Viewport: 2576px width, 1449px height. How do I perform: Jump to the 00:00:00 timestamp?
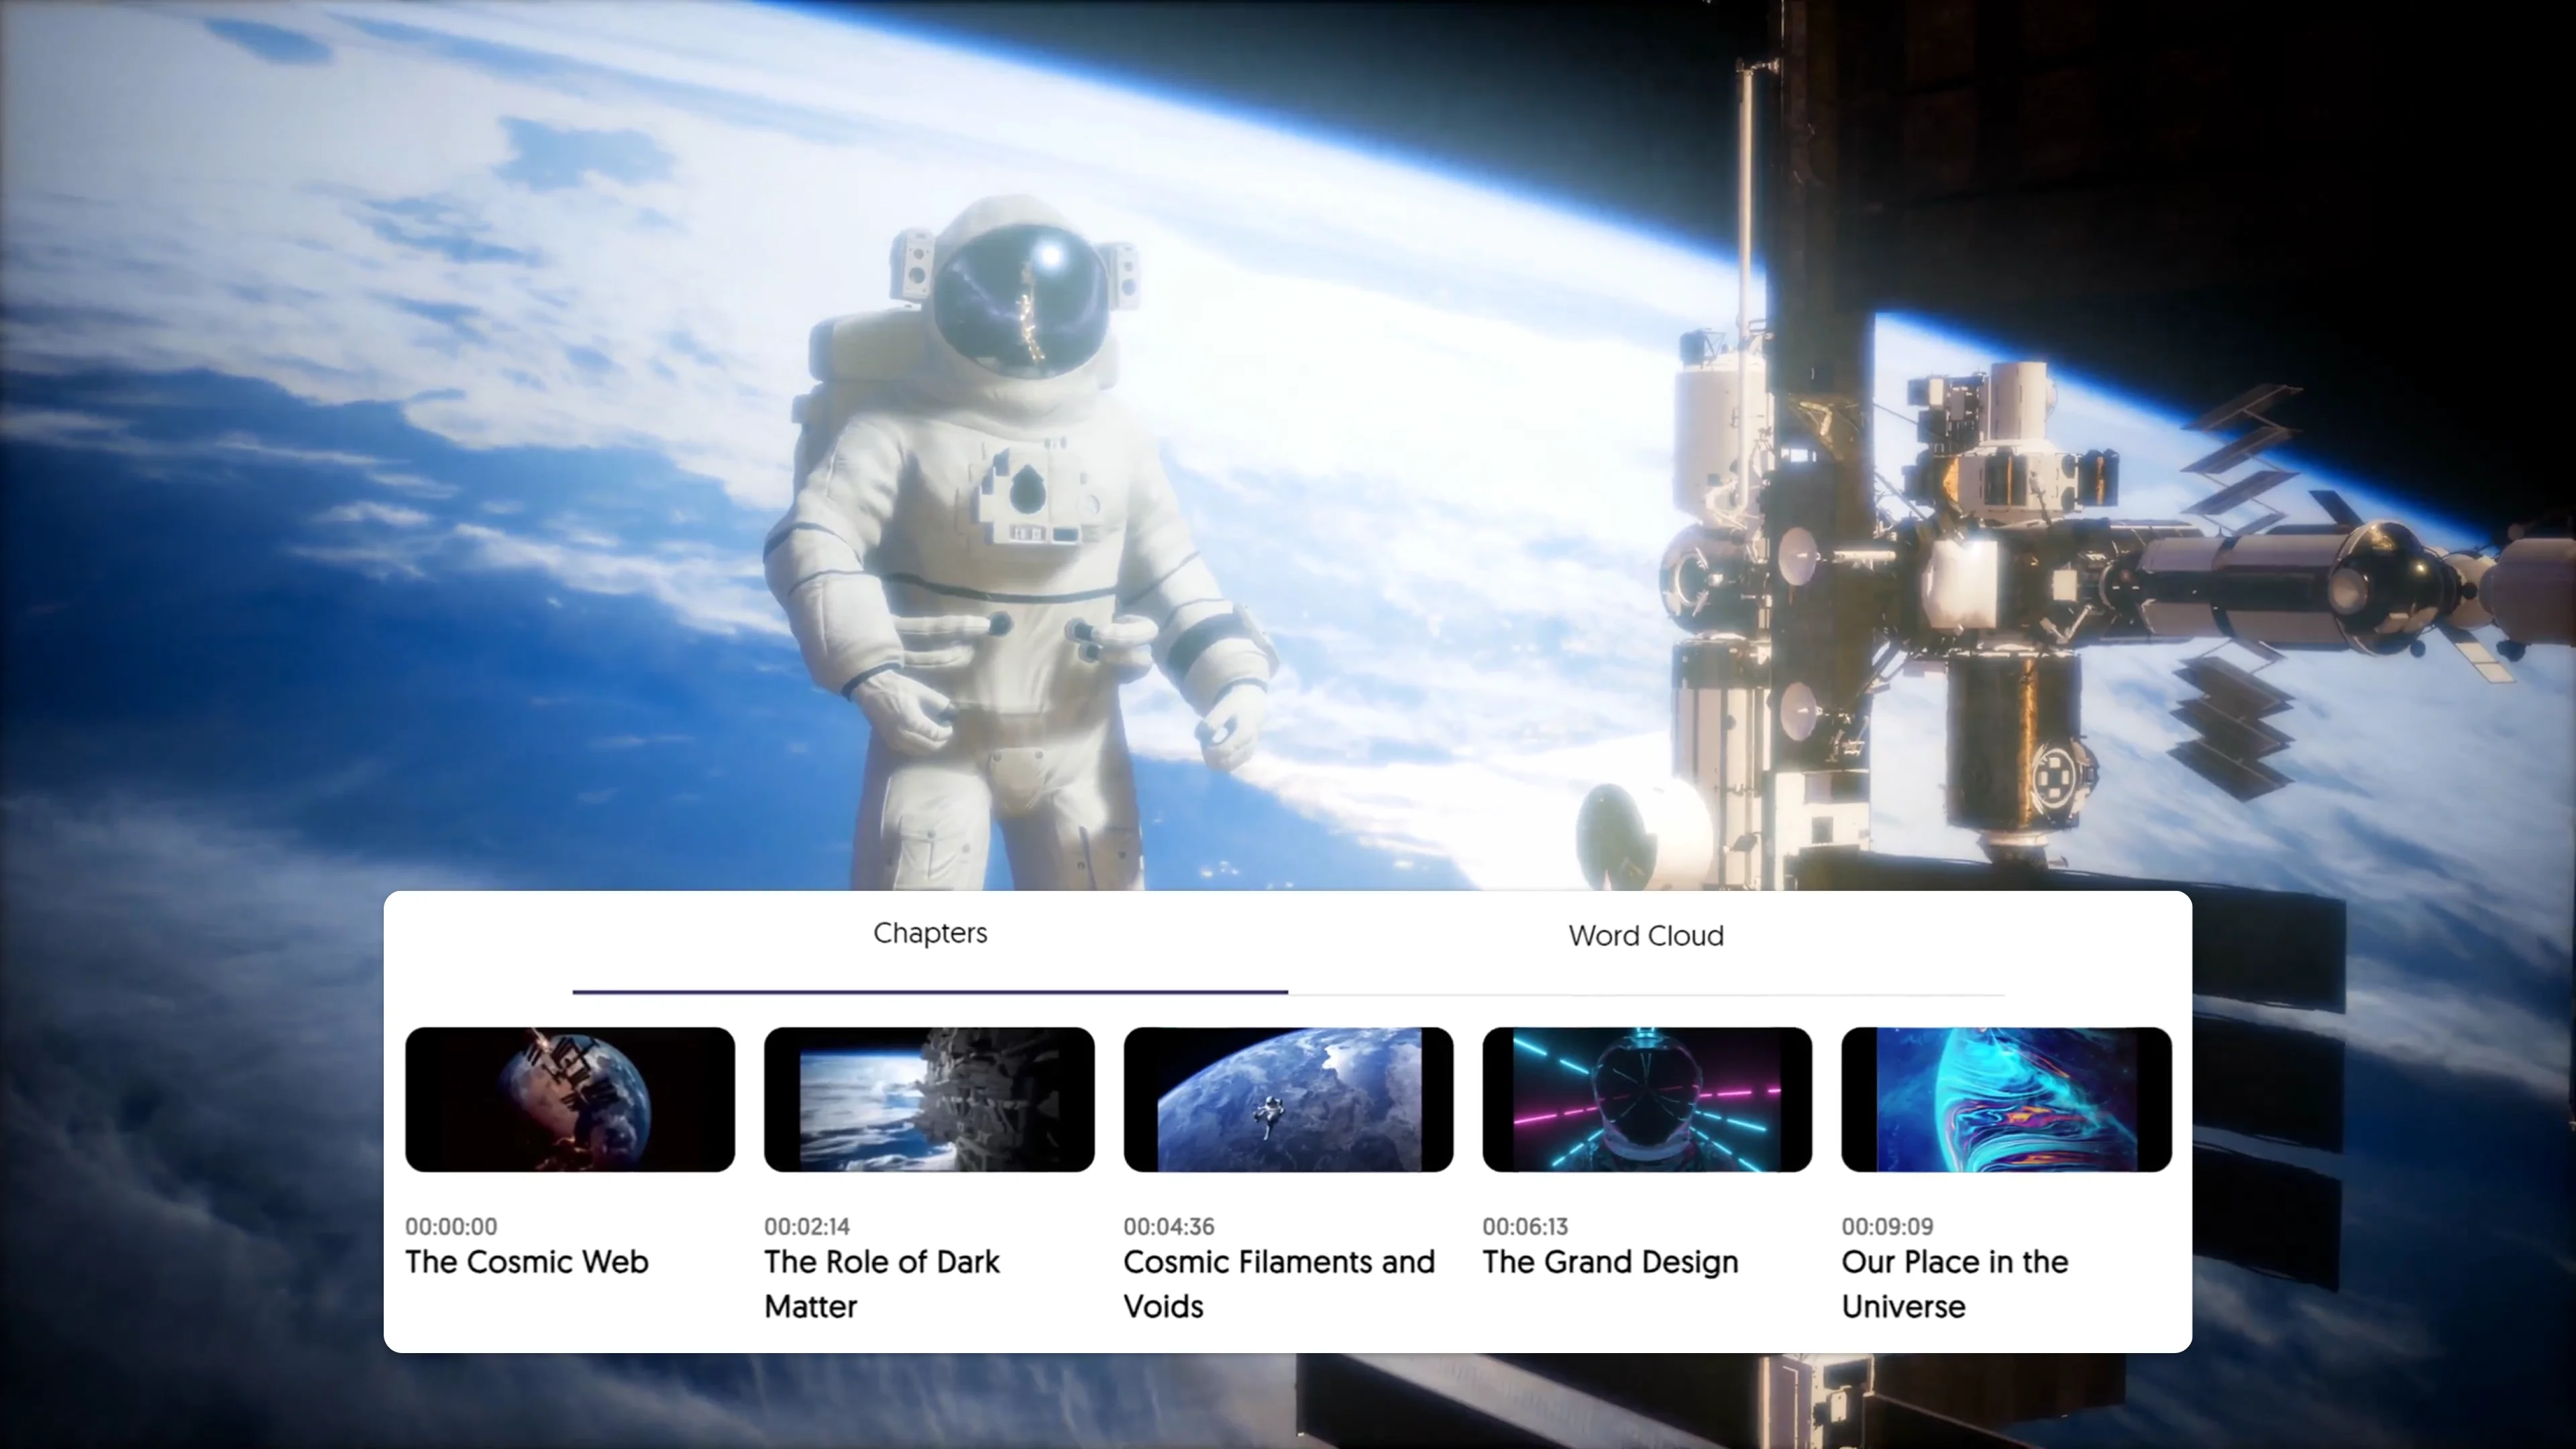(x=451, y=1226)
